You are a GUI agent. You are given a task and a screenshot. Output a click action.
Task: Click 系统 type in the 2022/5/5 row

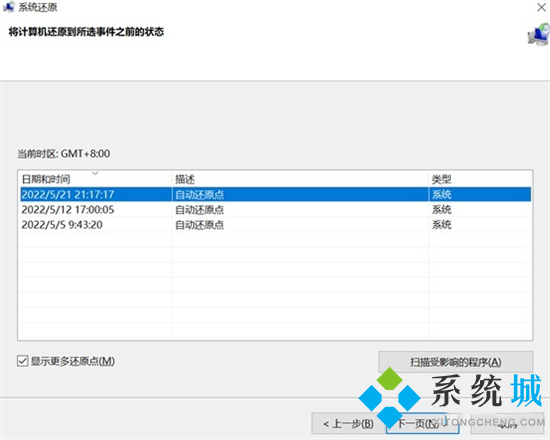point(441,225)
